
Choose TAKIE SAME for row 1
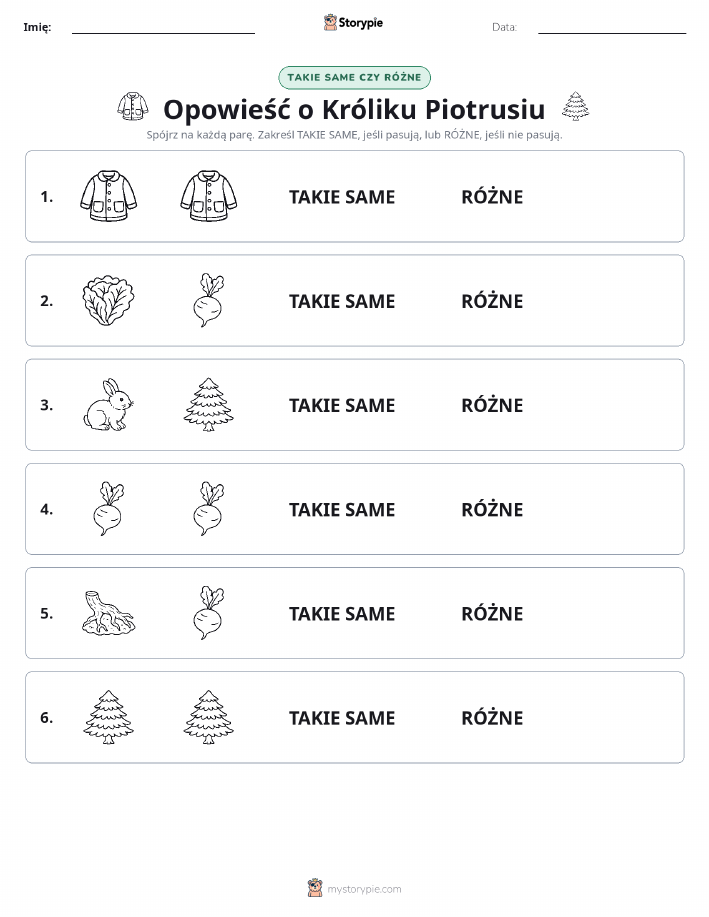342,197
